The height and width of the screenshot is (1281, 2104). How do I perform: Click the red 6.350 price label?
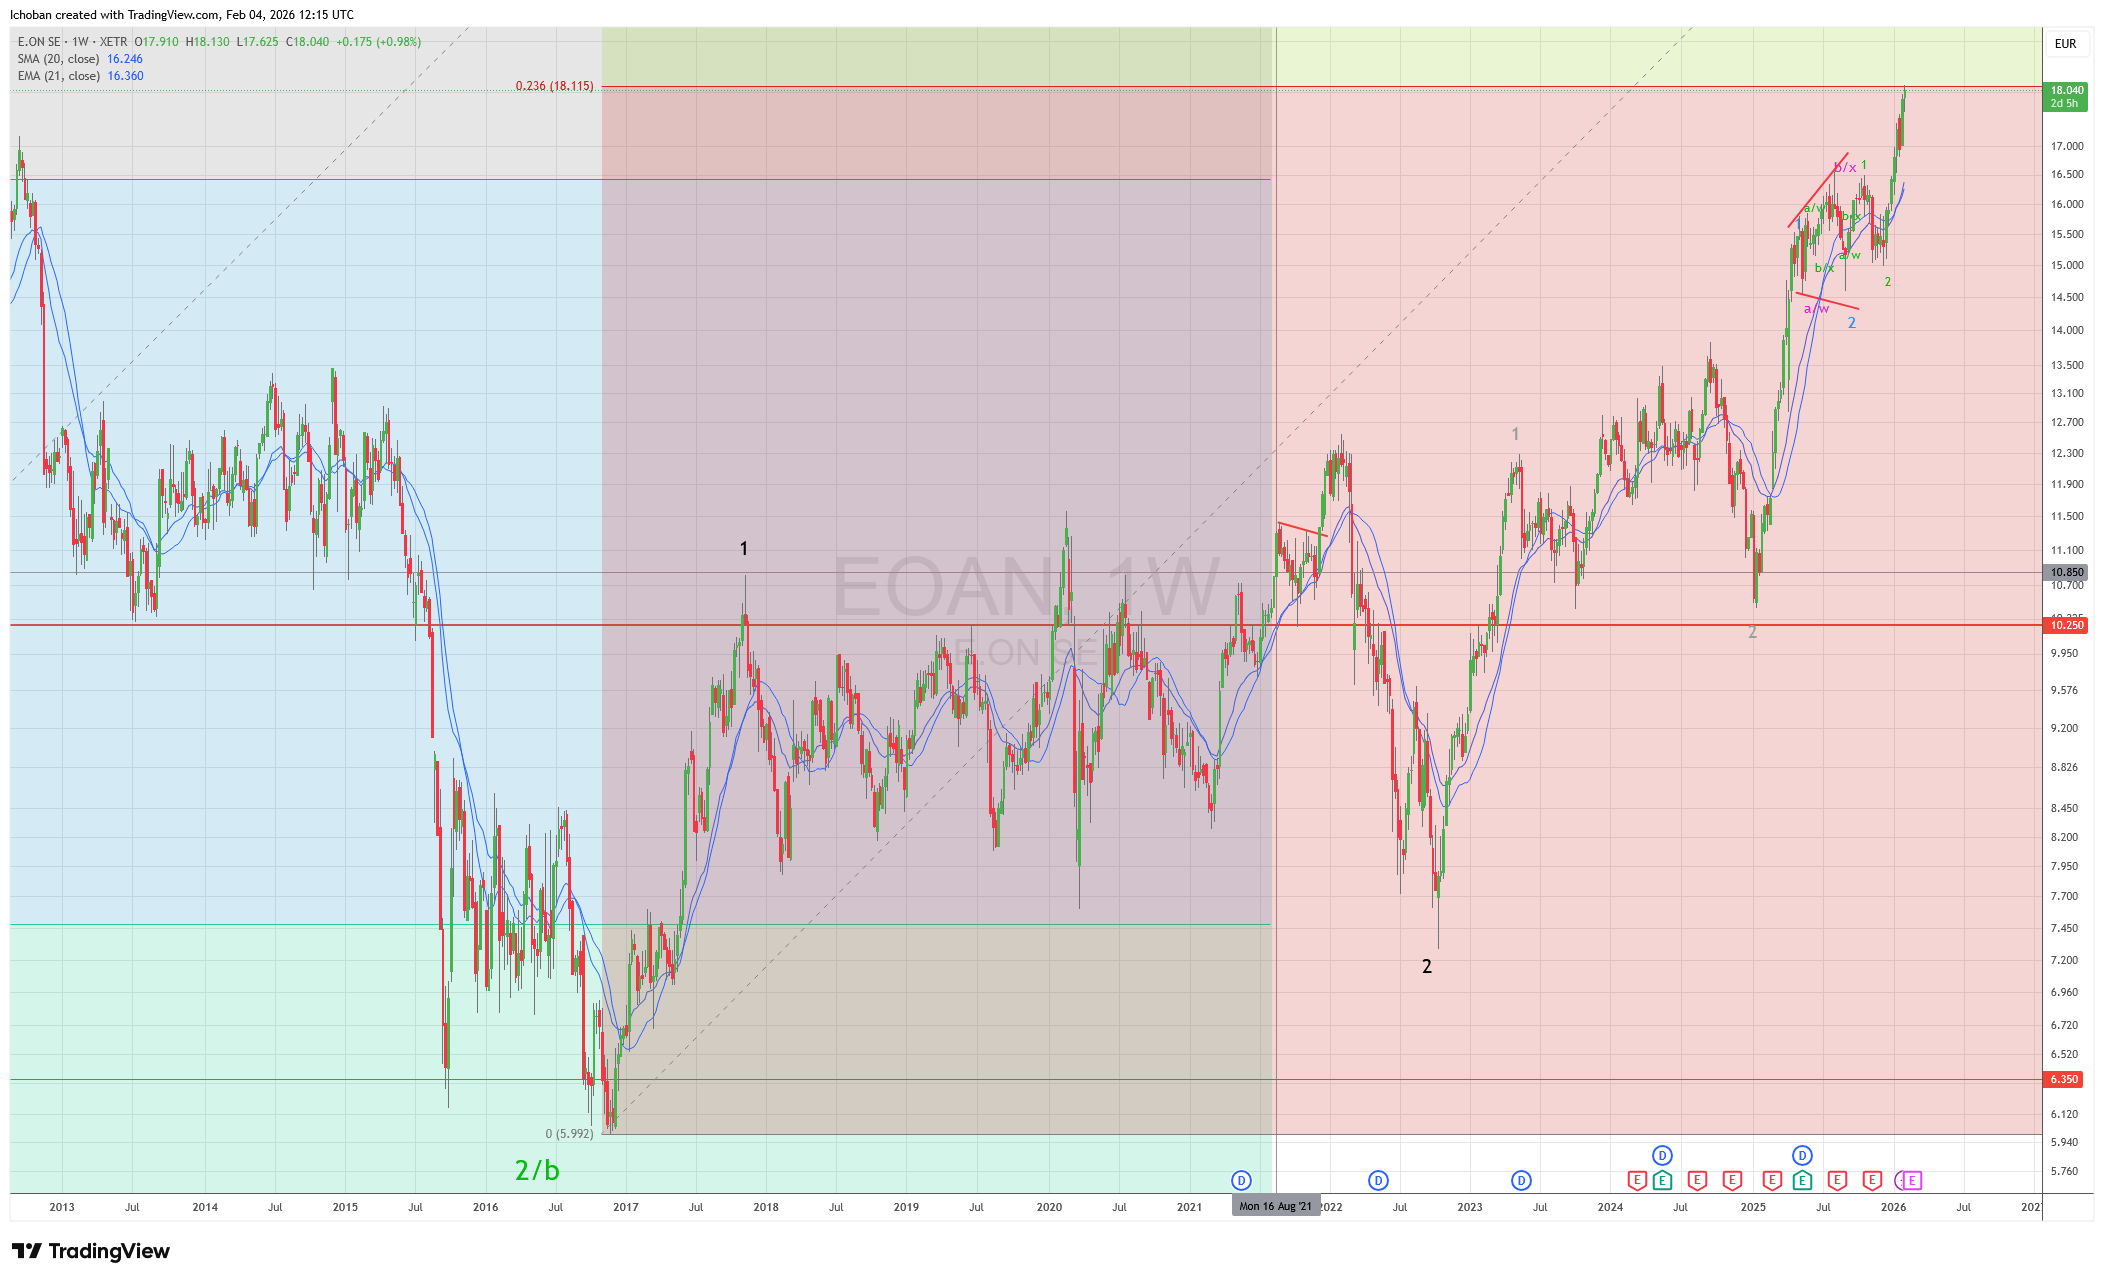click(x=2064, y=1079)
